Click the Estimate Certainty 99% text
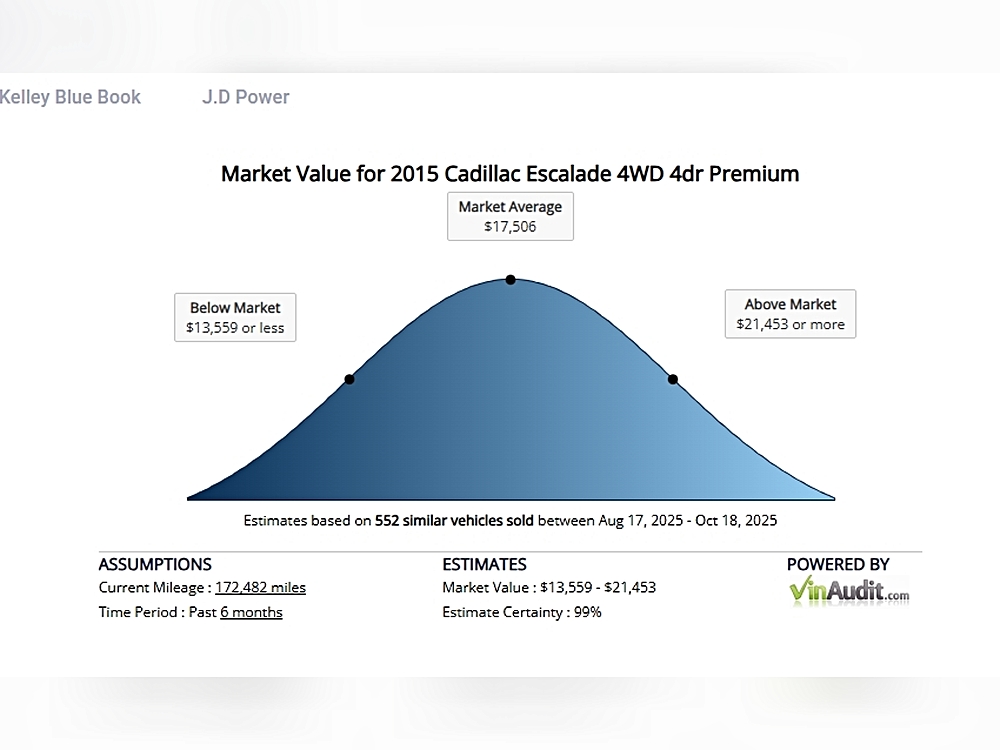1000x750 pixels. (522, 612)
